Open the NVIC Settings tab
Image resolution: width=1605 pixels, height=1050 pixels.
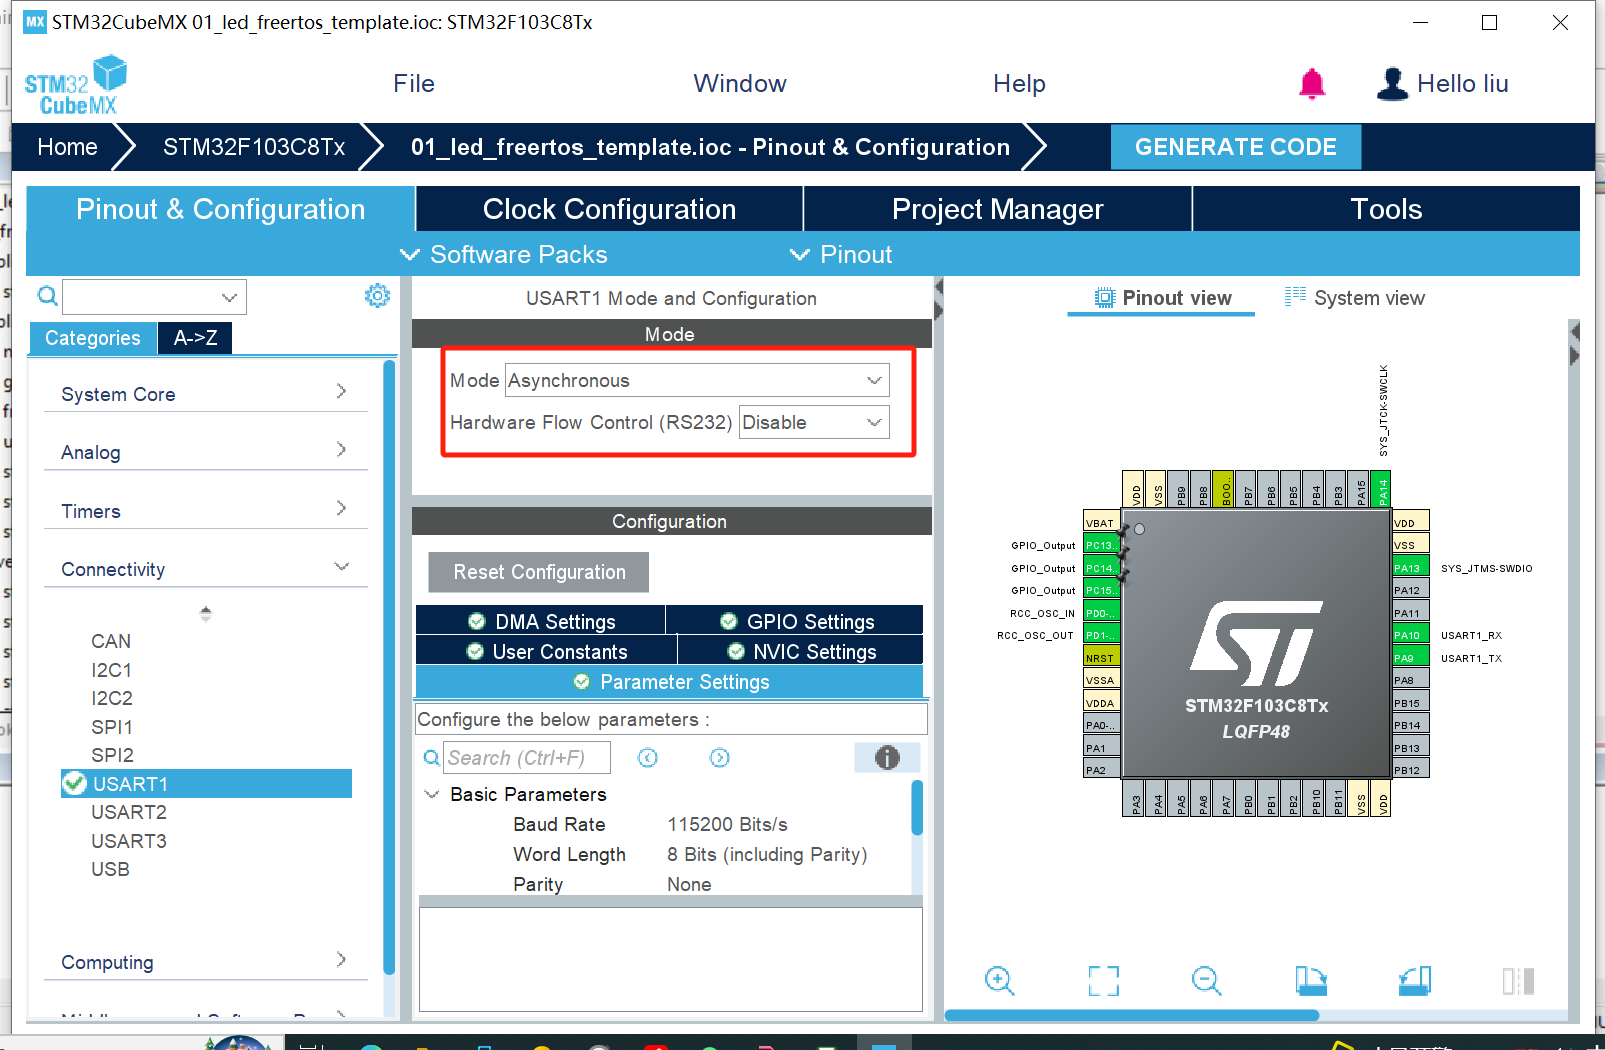[801, 651]
